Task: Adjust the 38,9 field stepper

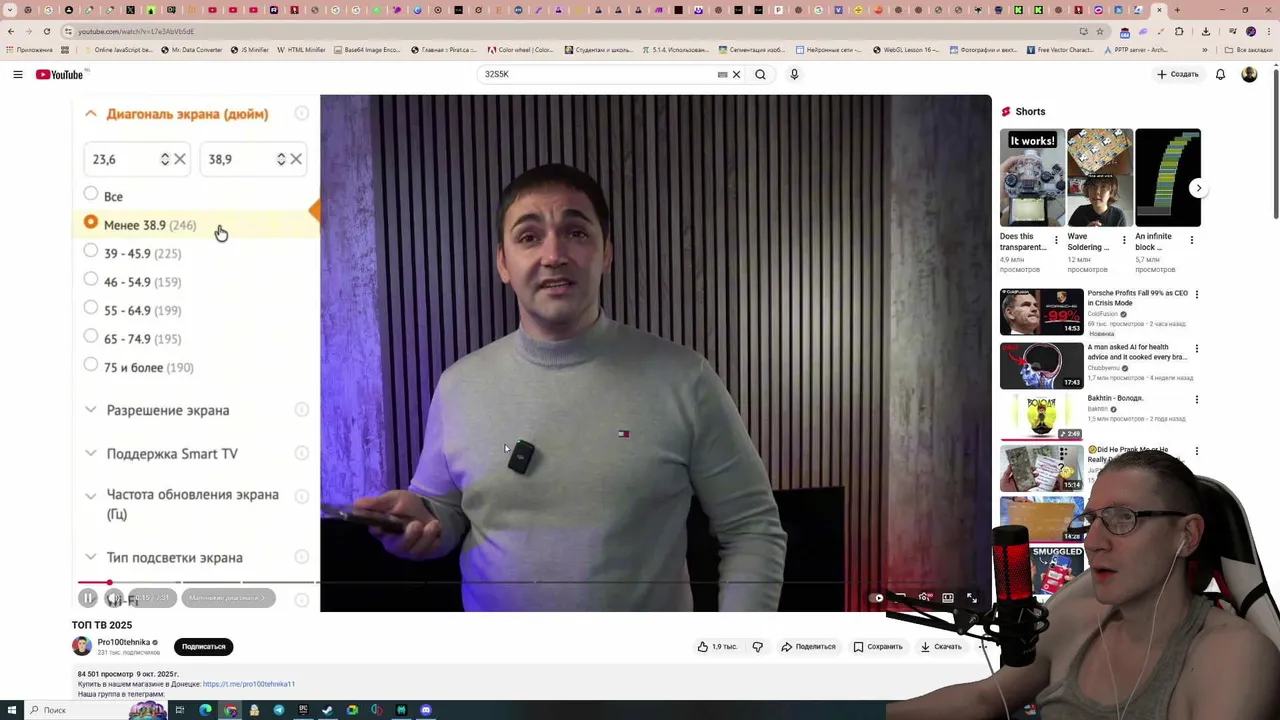Action: point(281,159)
